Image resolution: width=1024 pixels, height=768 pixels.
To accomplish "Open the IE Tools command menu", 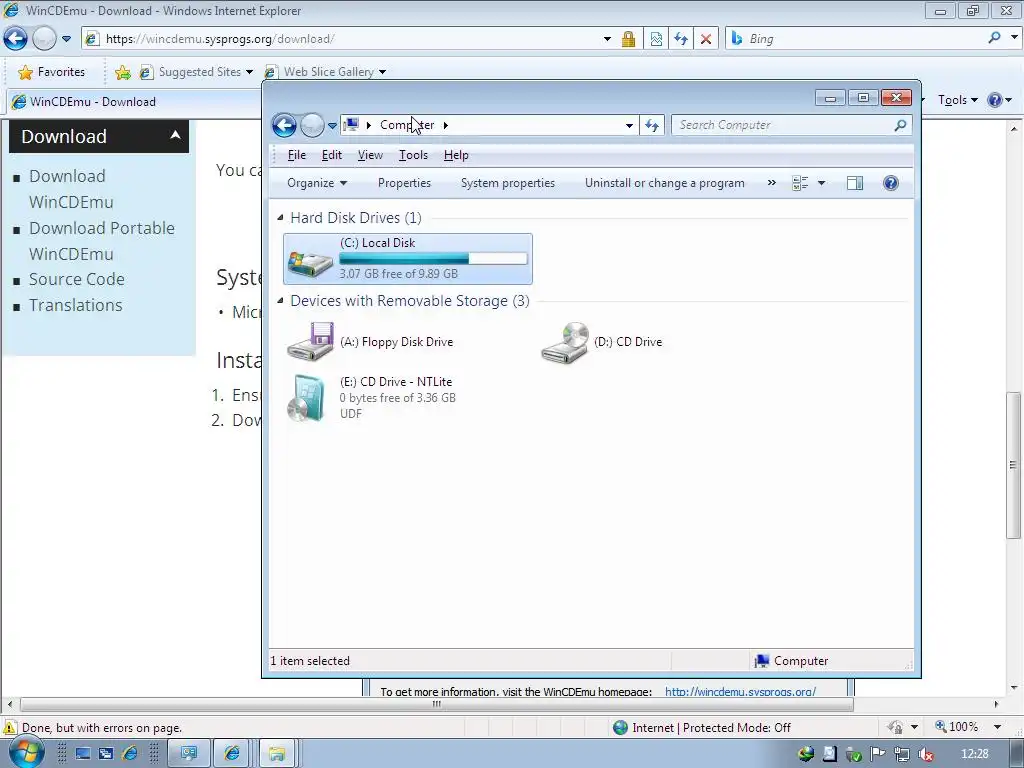I will [958, 100].
